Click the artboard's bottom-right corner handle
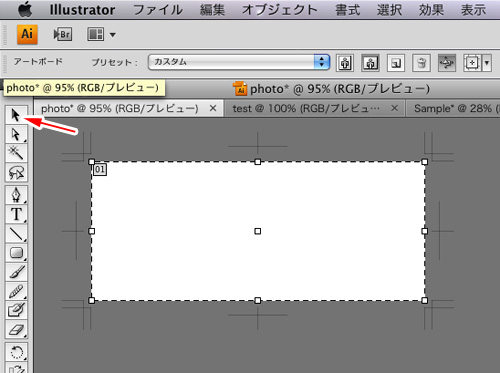The height and width of the screenshot is (373, 500). coord(425,300)
